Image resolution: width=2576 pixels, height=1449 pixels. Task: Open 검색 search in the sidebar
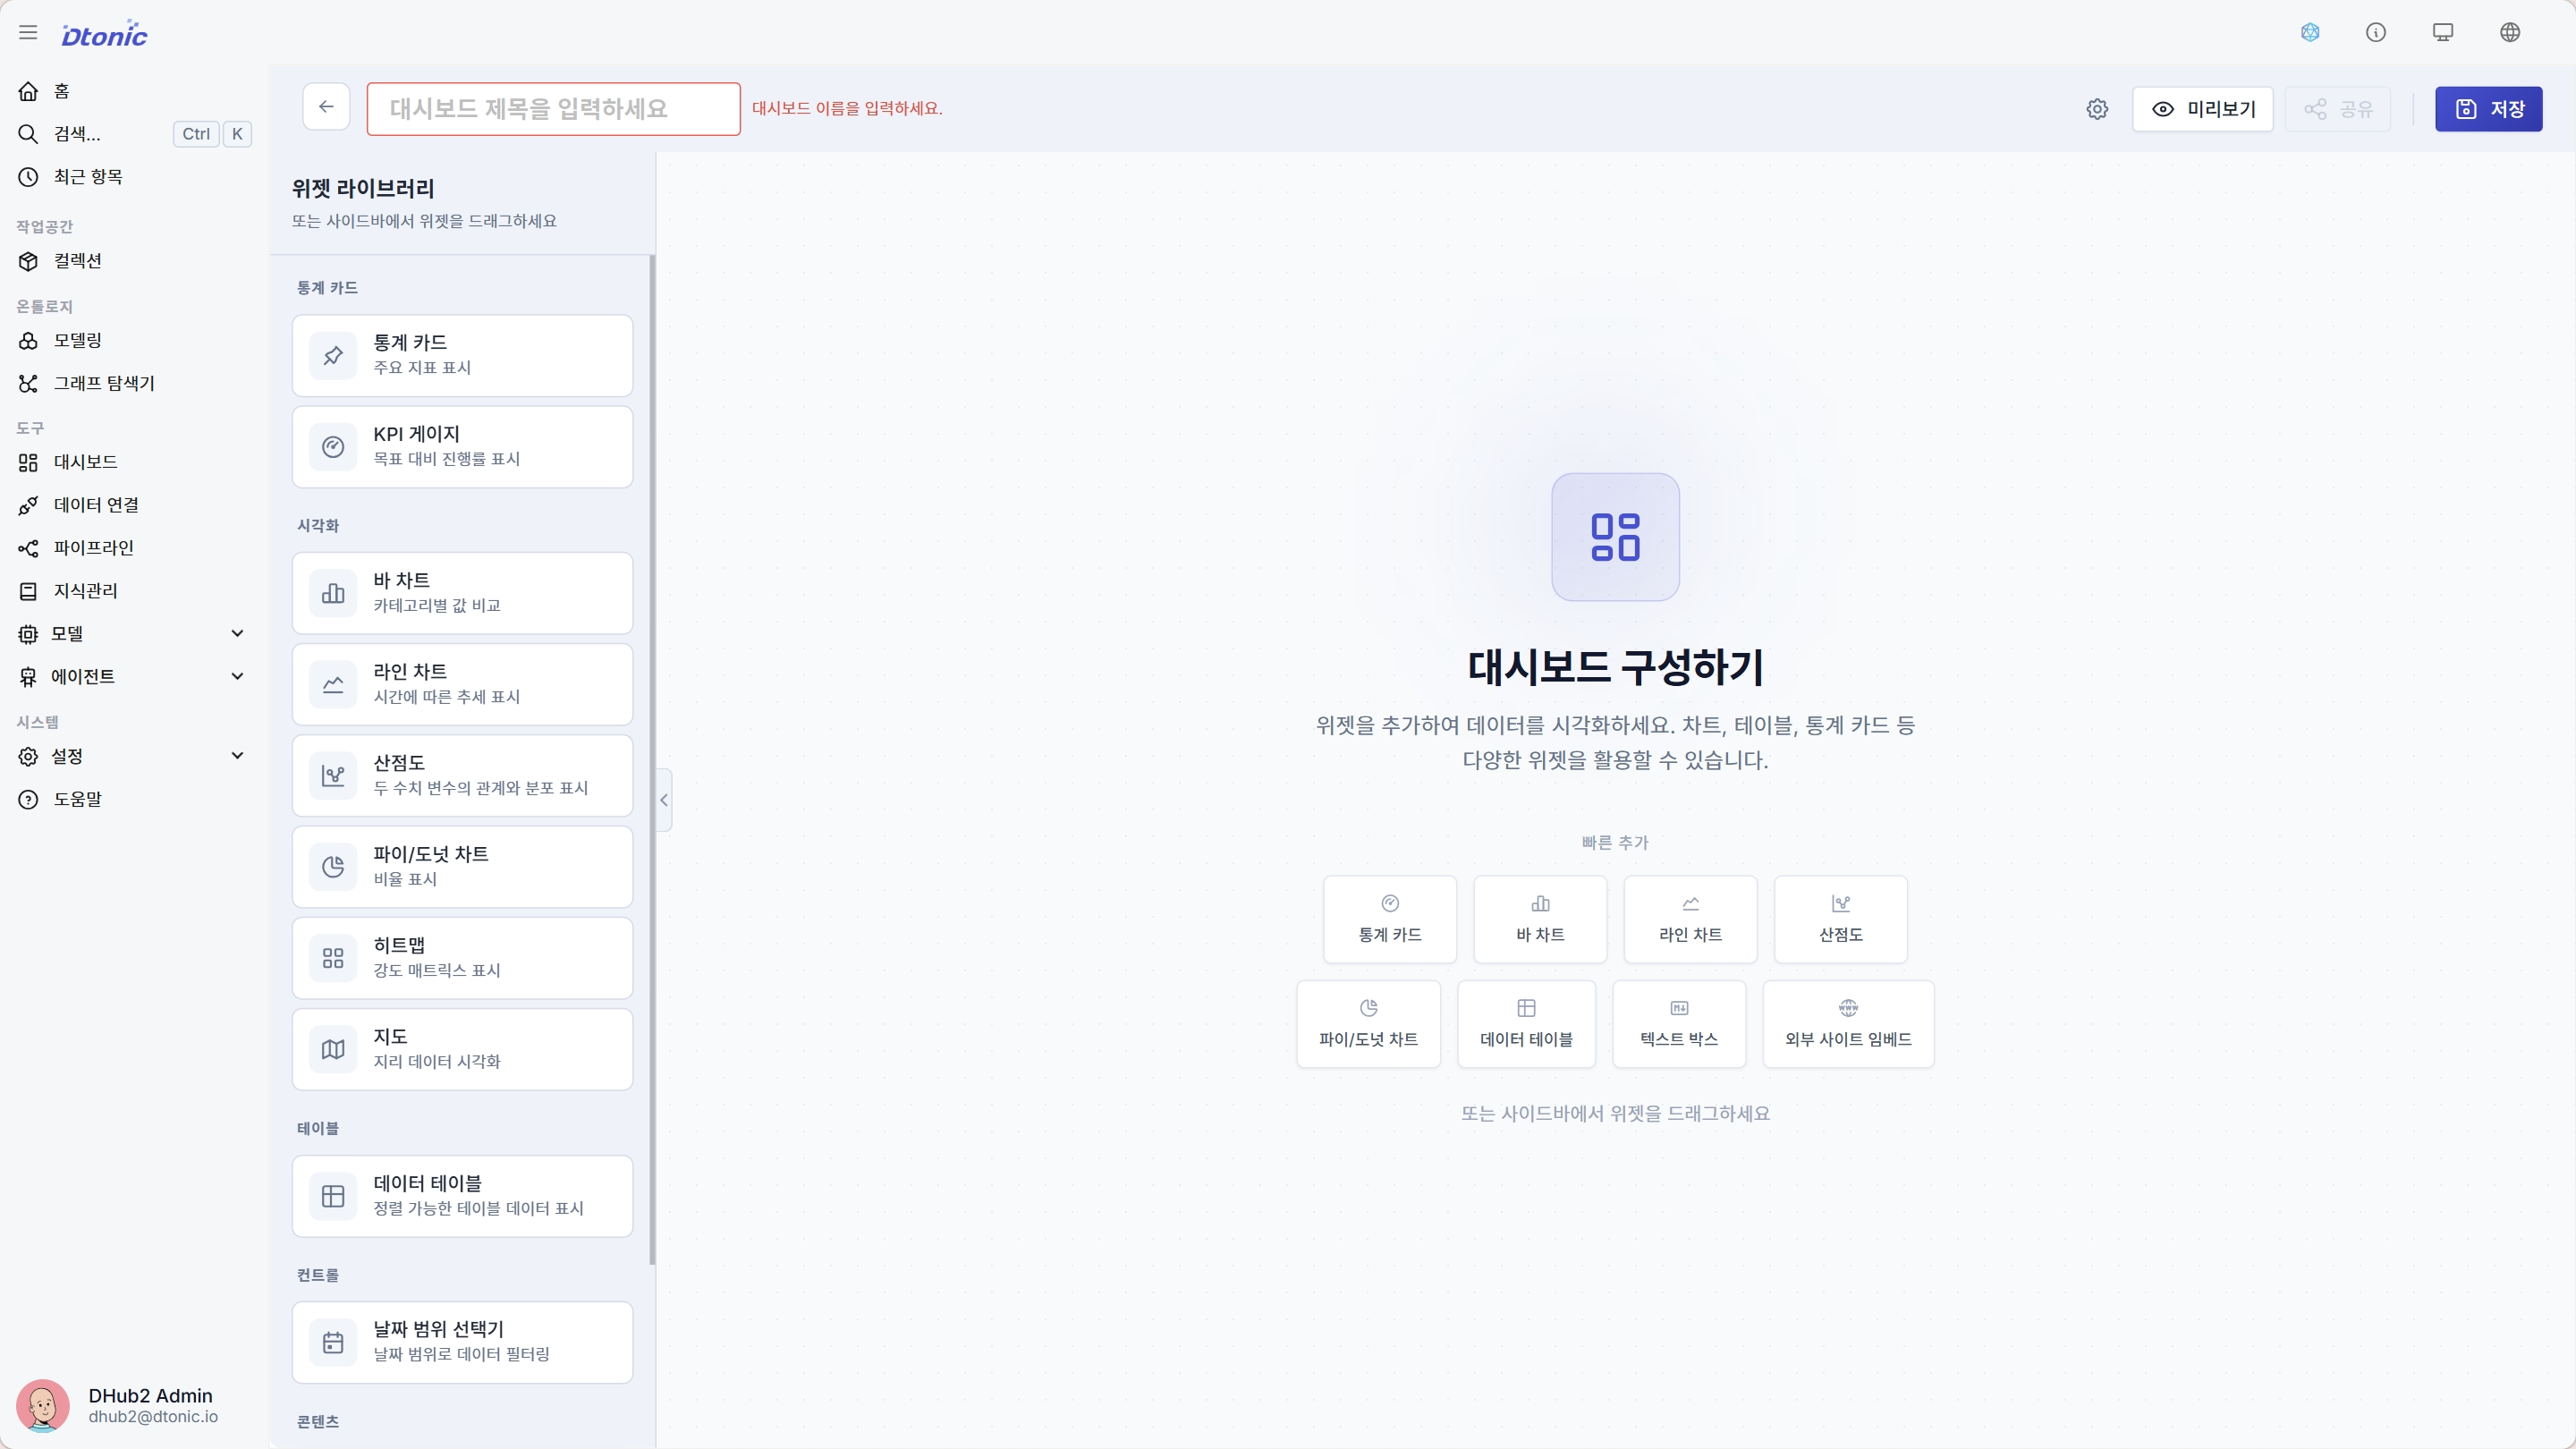(134, 134)
